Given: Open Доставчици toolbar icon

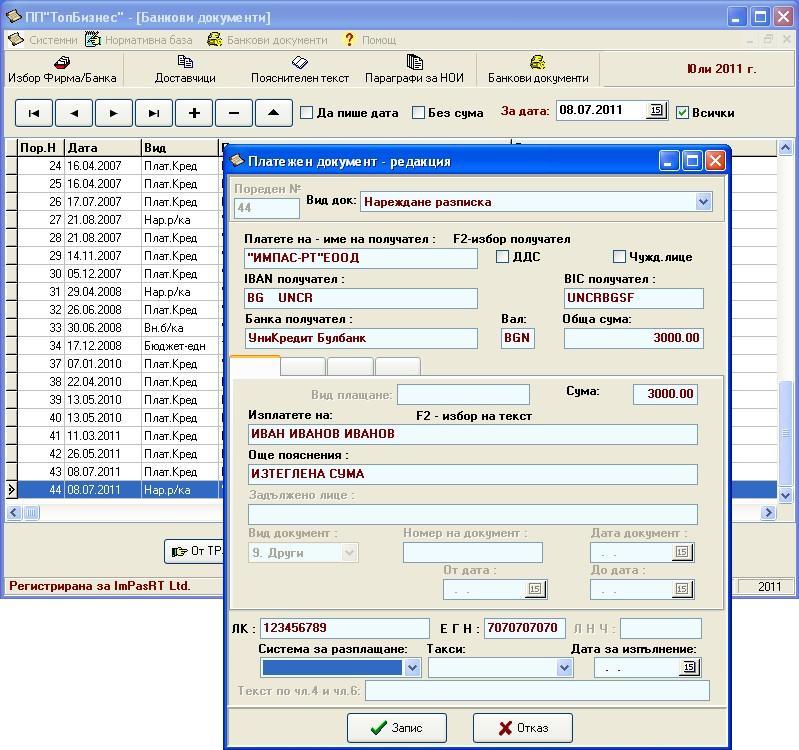Looking at the screenshot, I should (x=185, y=62).
